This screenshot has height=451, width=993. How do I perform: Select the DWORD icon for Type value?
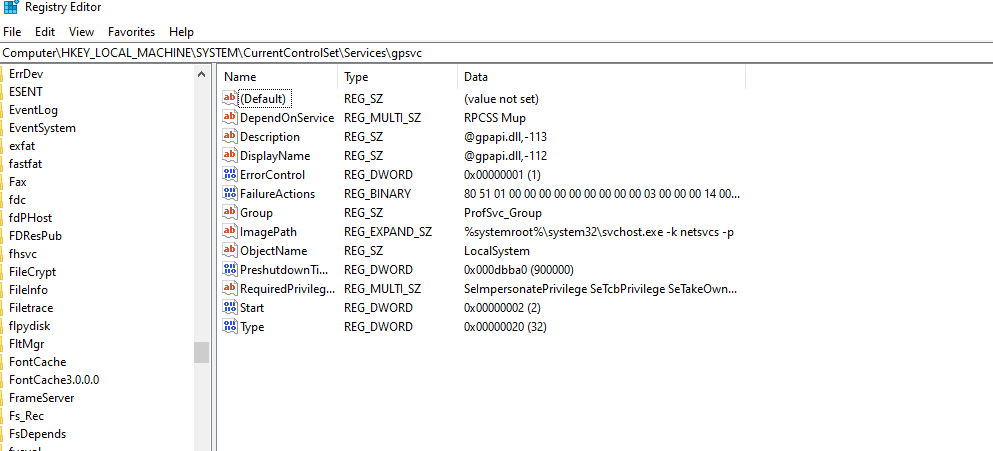pyautogui.click(x=229, y=327)
